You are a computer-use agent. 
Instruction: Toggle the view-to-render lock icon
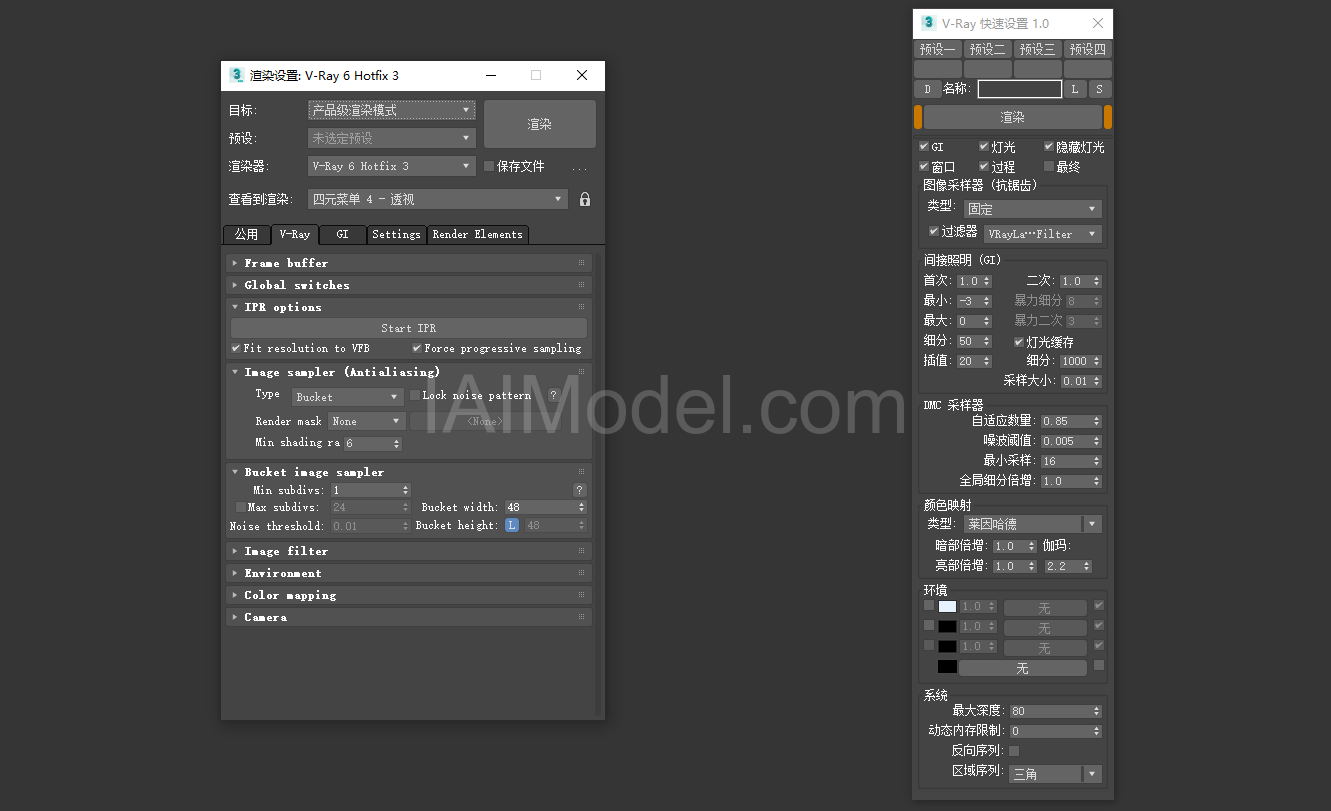coord(585,199)
